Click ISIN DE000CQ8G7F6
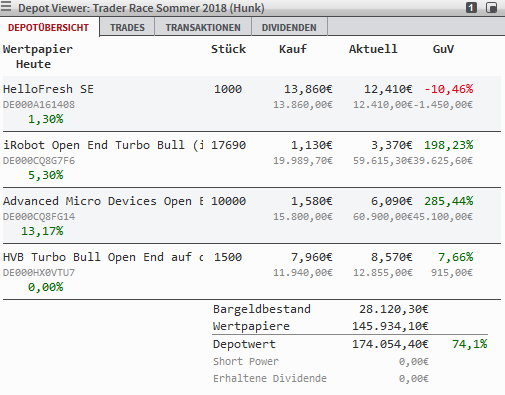The image size is (505, 395). pos(39,161)
